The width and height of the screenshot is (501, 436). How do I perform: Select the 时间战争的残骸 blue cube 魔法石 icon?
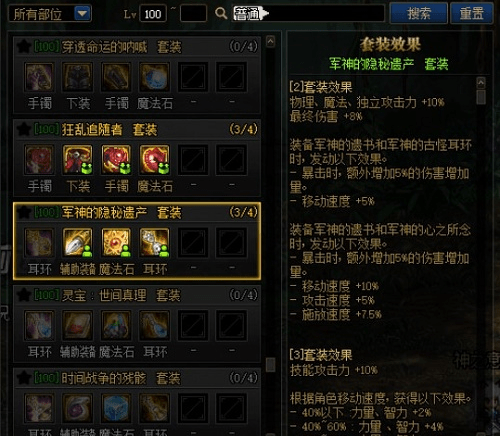[116, 408]
